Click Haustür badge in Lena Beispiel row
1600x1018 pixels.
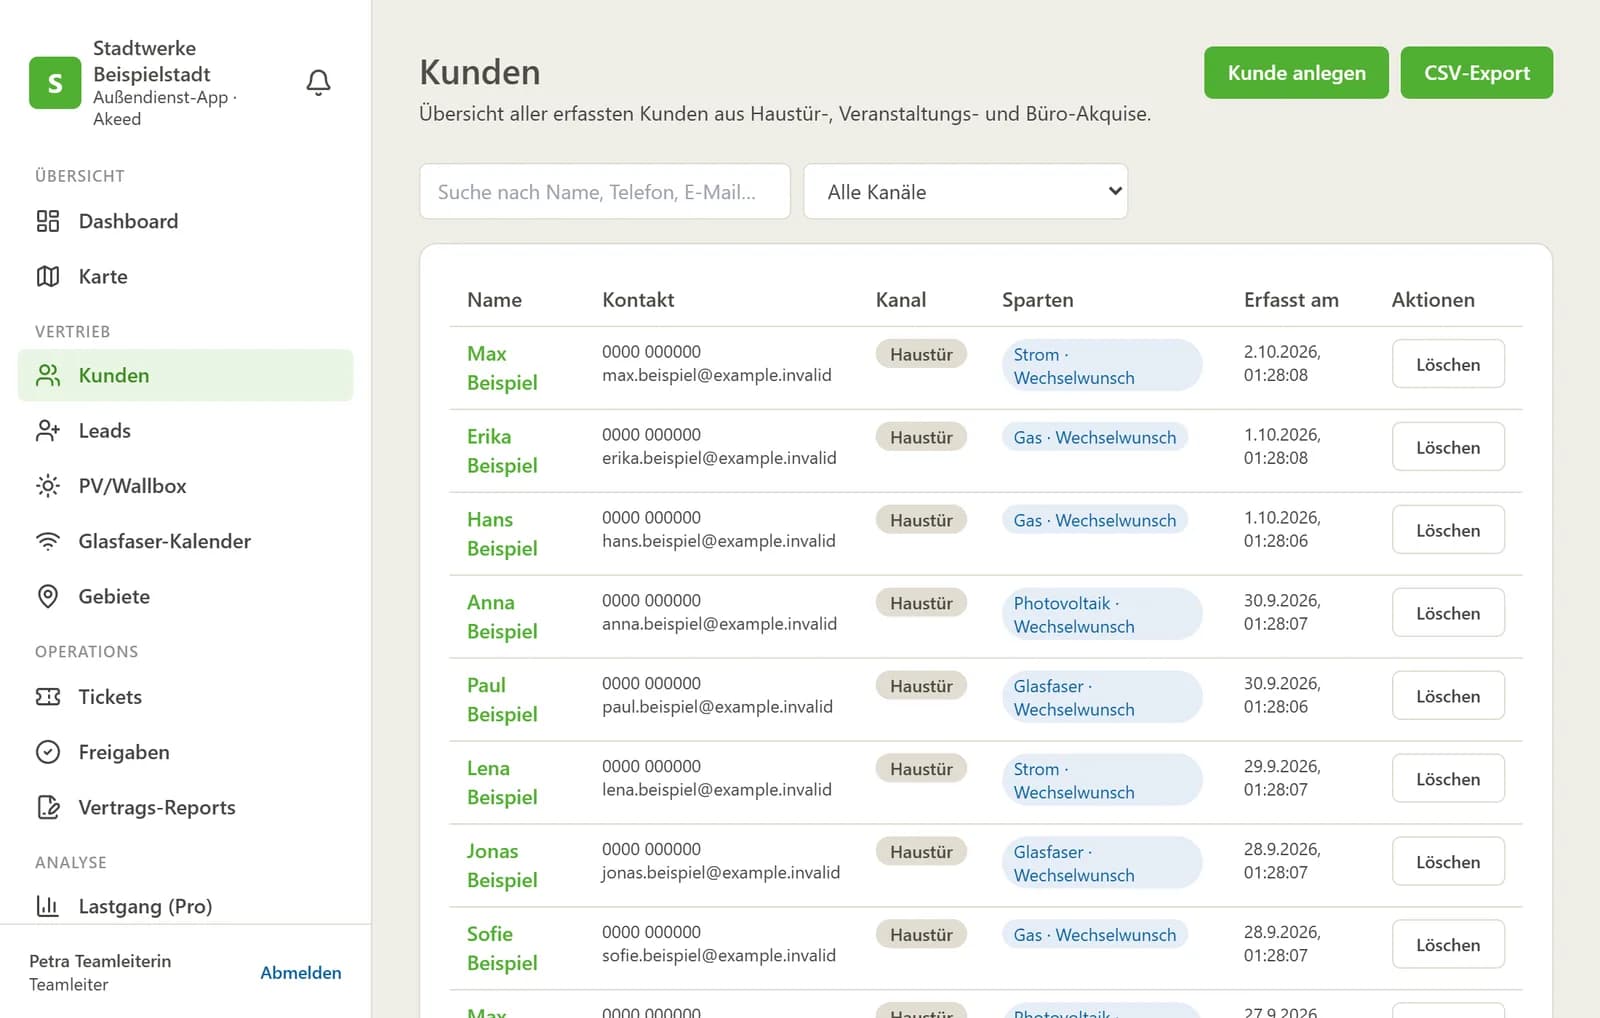(x=921, y=769)
